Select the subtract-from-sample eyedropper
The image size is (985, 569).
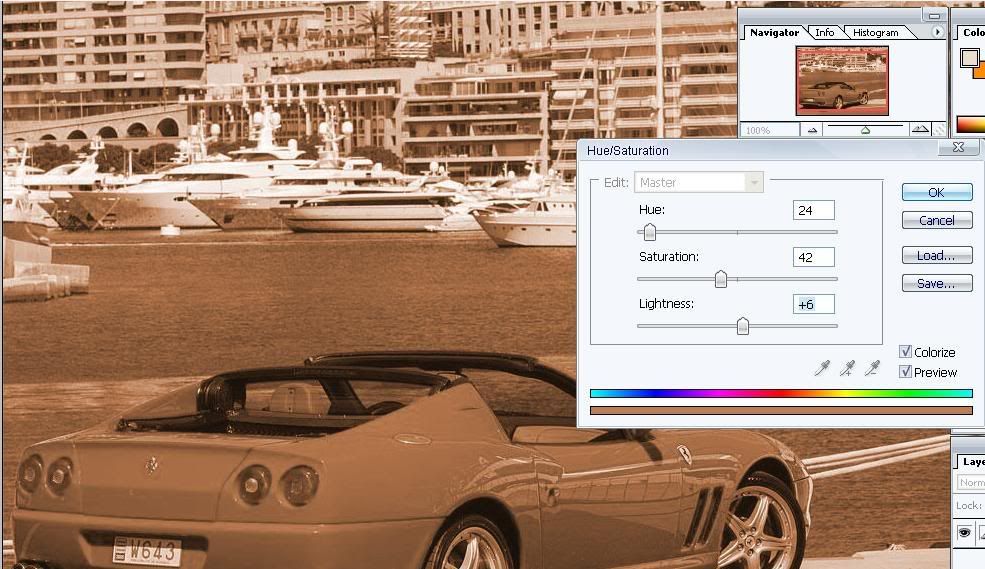[x=872, y=368]
